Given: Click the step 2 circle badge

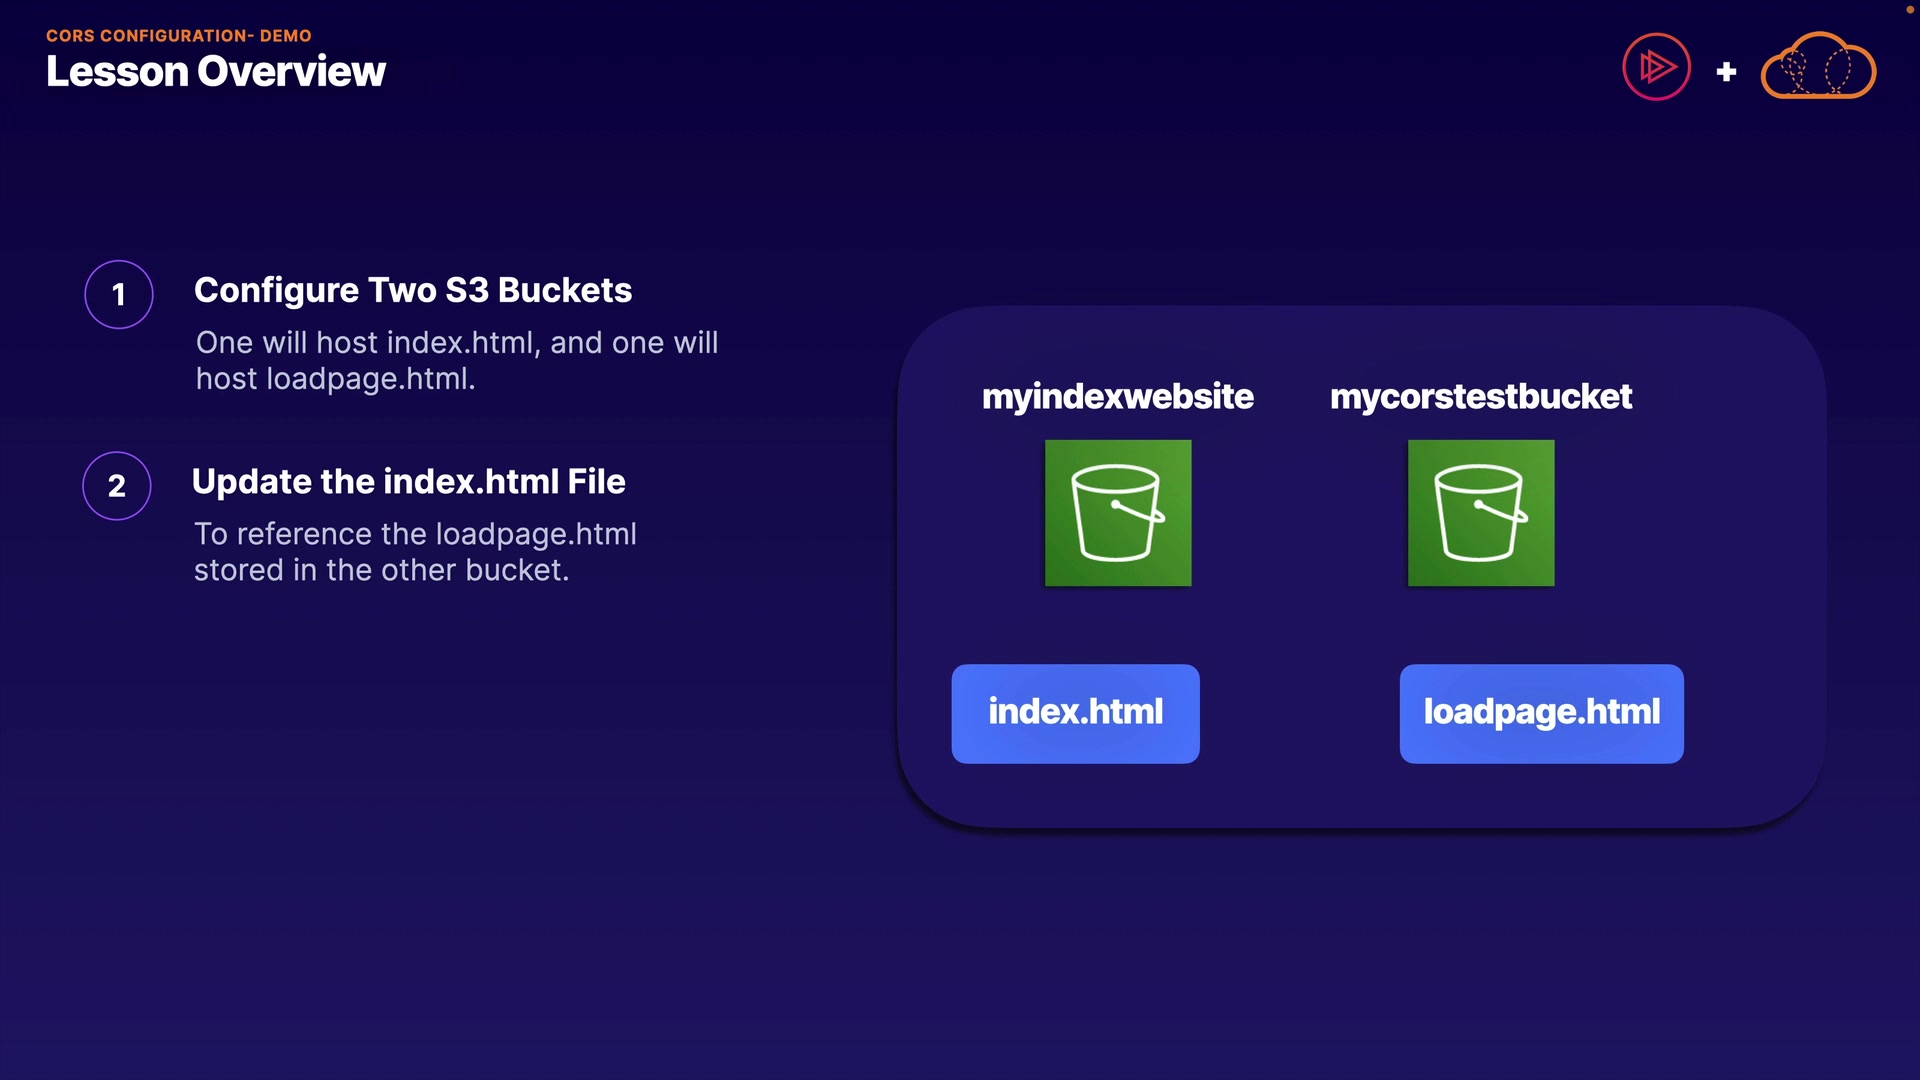Looking at the screenshot, I should click(117, 486).
